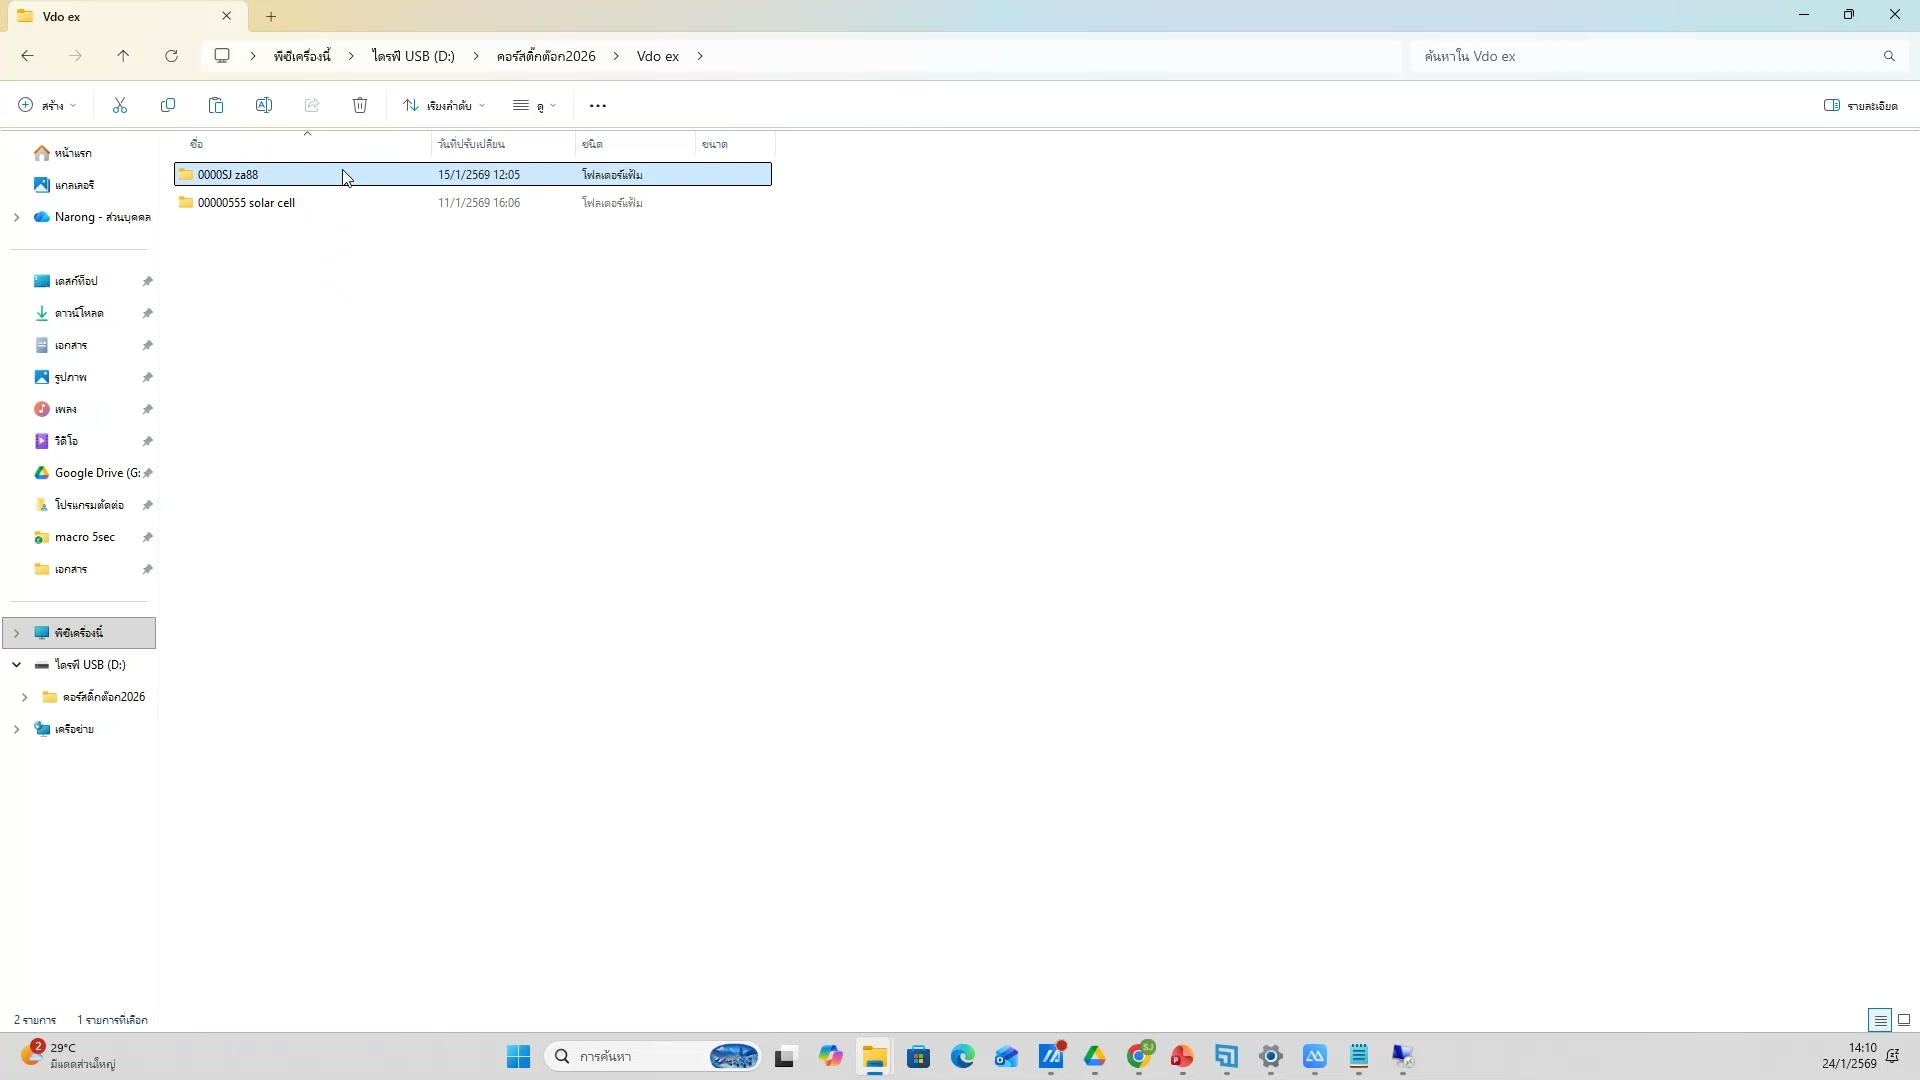Collapse the USB drive (D:) tree node

(16, 665)
